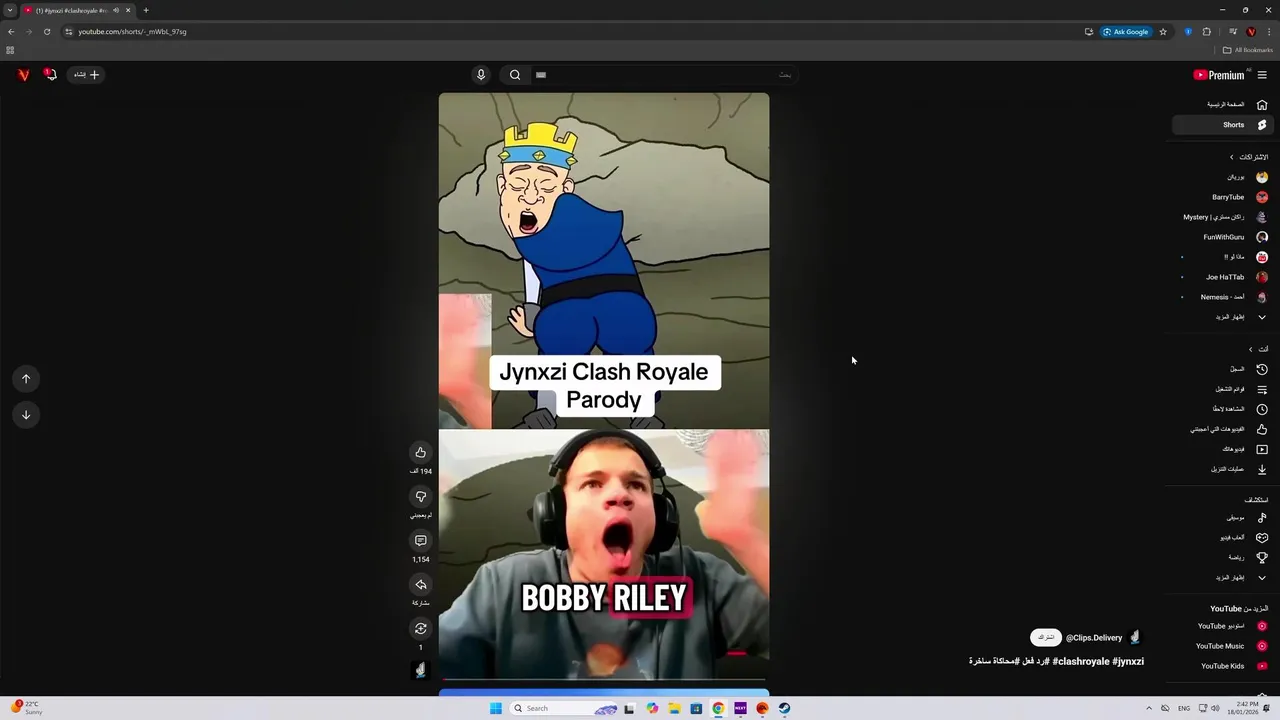Open Downloads sidebar item
This screenshot has height=720, width=1280.
click(x=1222, y=469)
